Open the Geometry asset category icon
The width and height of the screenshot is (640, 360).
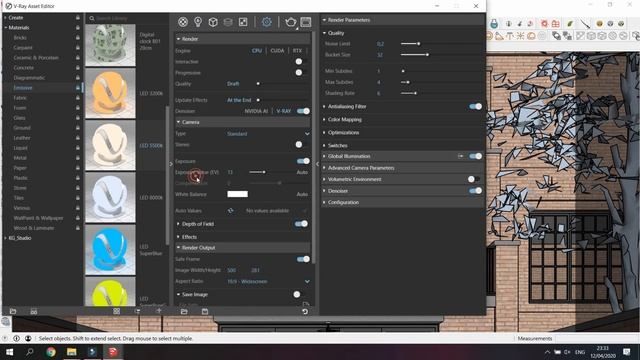(x=213, y=22)
